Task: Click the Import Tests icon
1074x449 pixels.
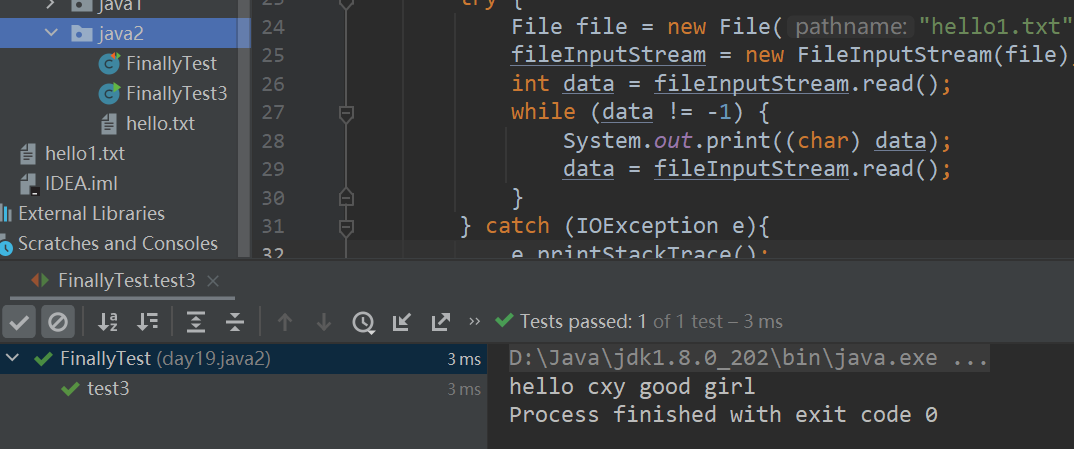Action: (x=402, y=321)
